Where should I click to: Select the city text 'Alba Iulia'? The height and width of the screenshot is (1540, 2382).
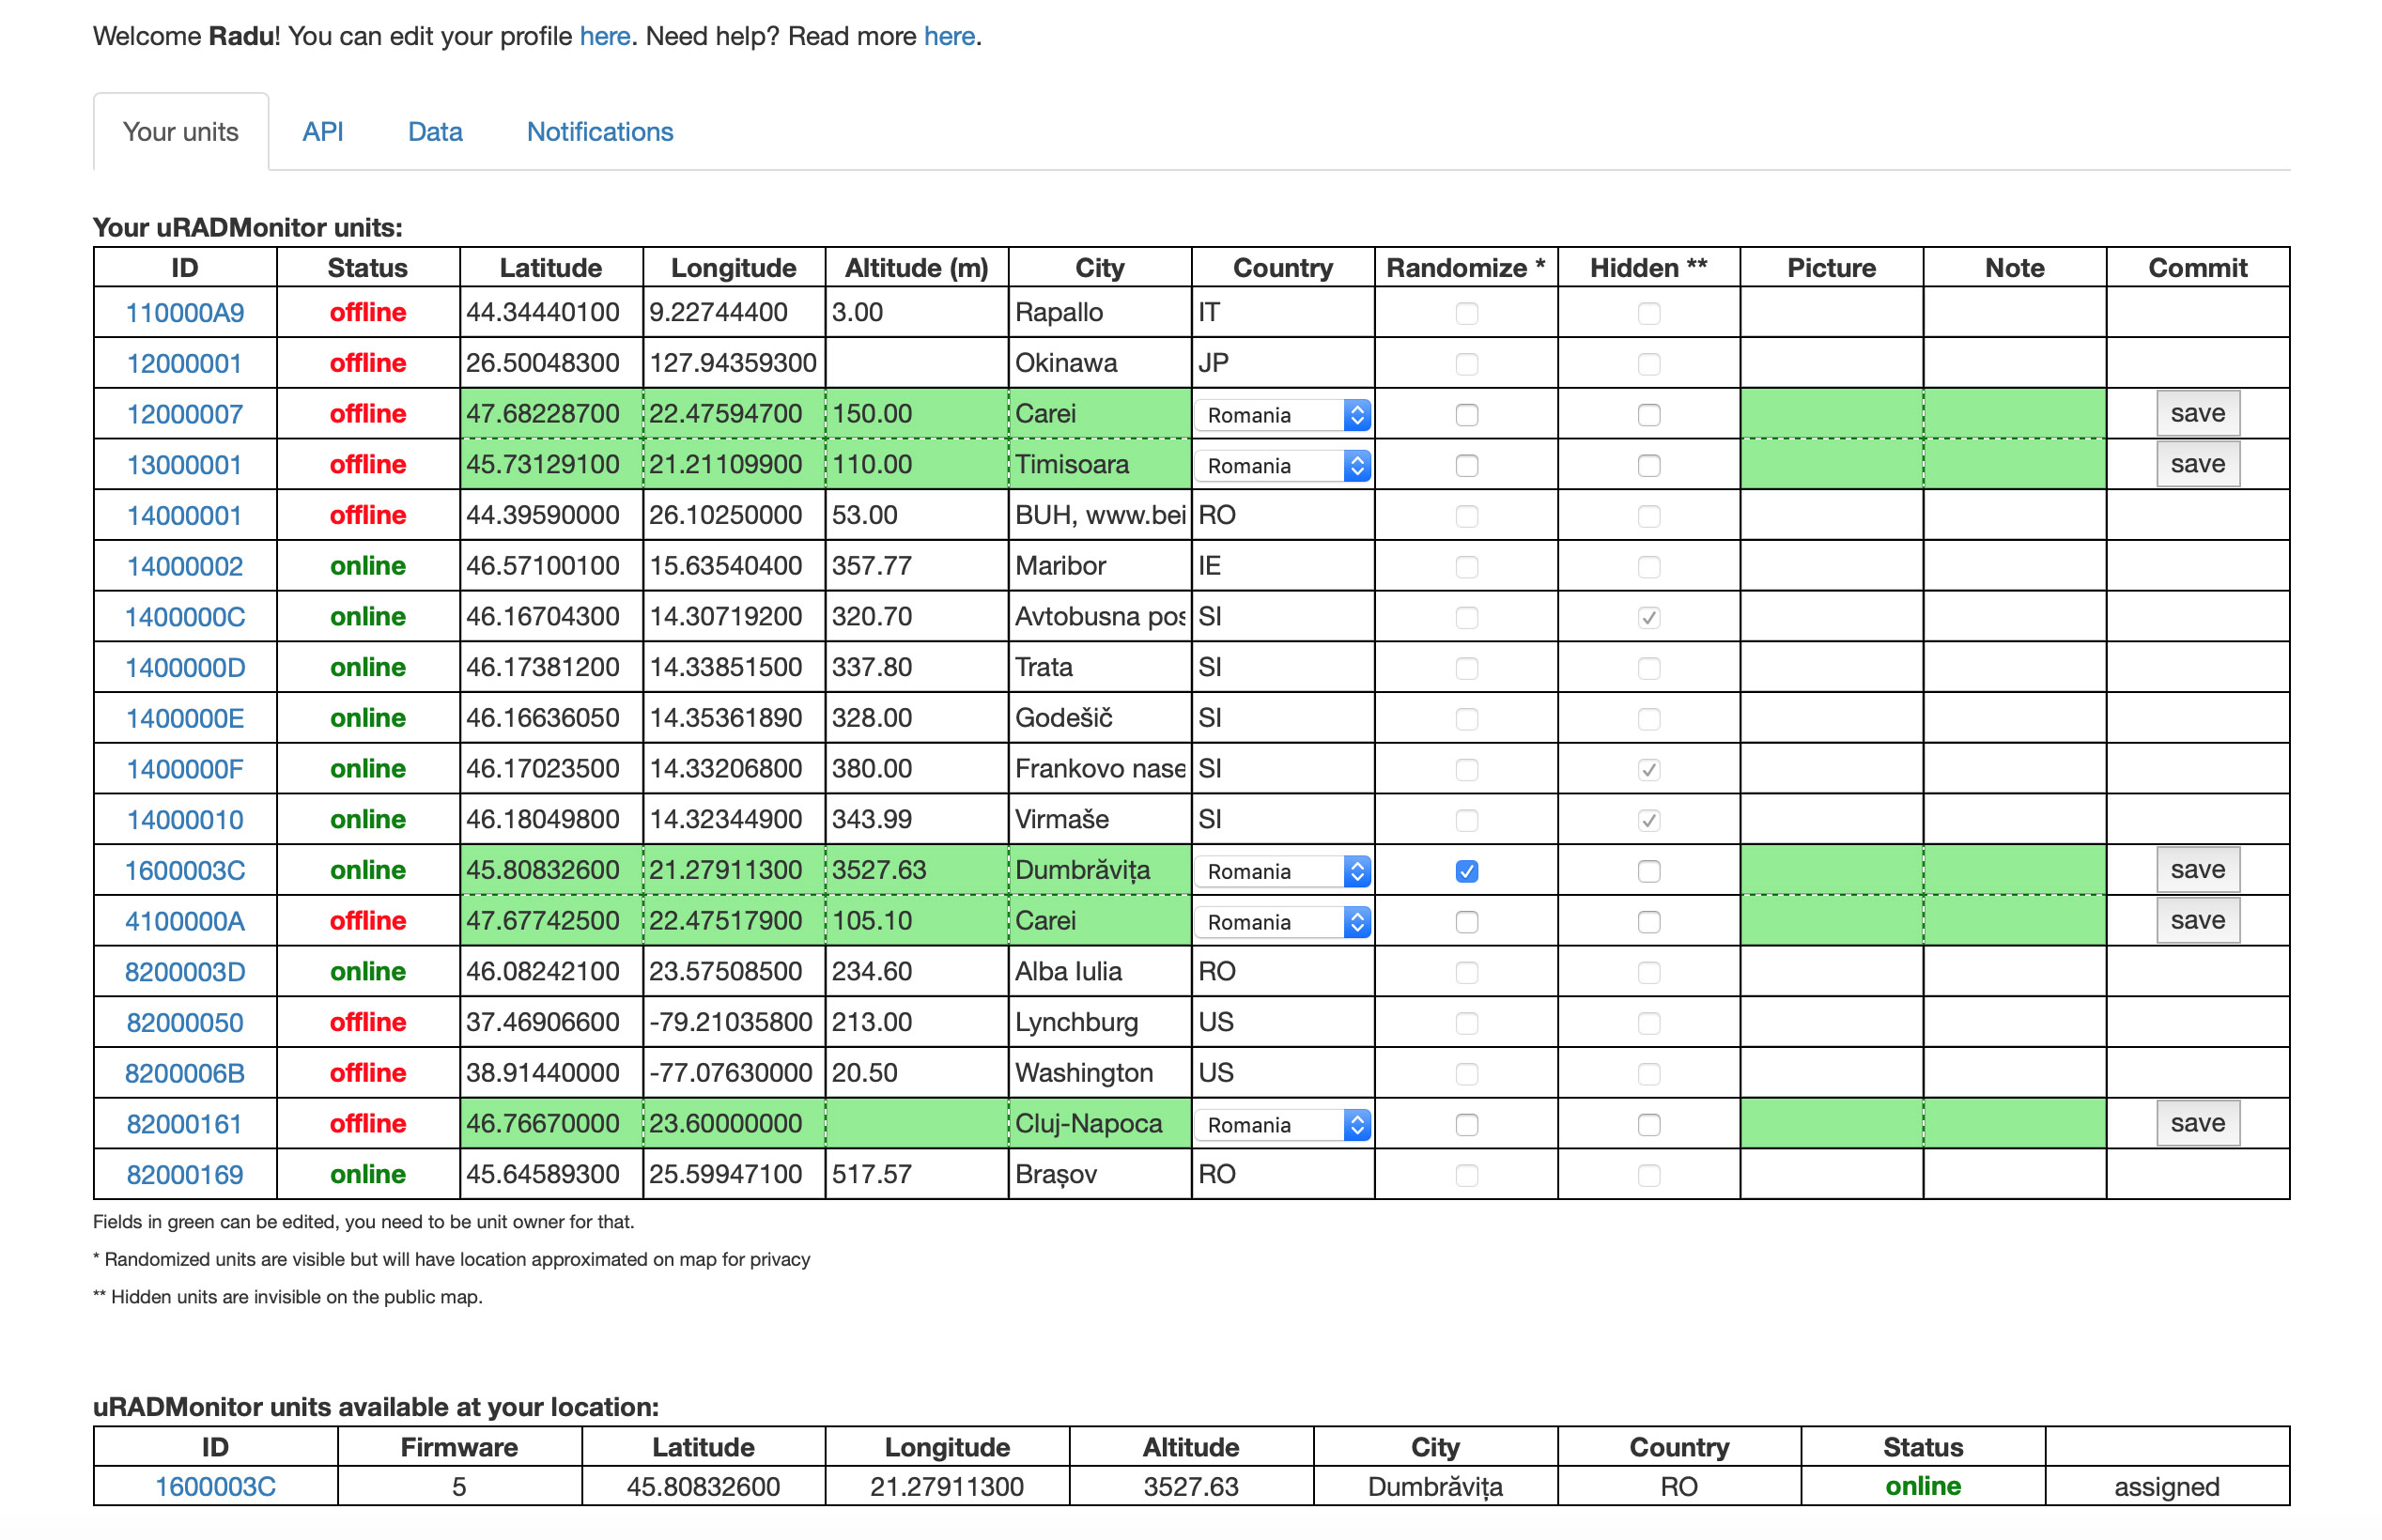click(x=1068, y=972)
